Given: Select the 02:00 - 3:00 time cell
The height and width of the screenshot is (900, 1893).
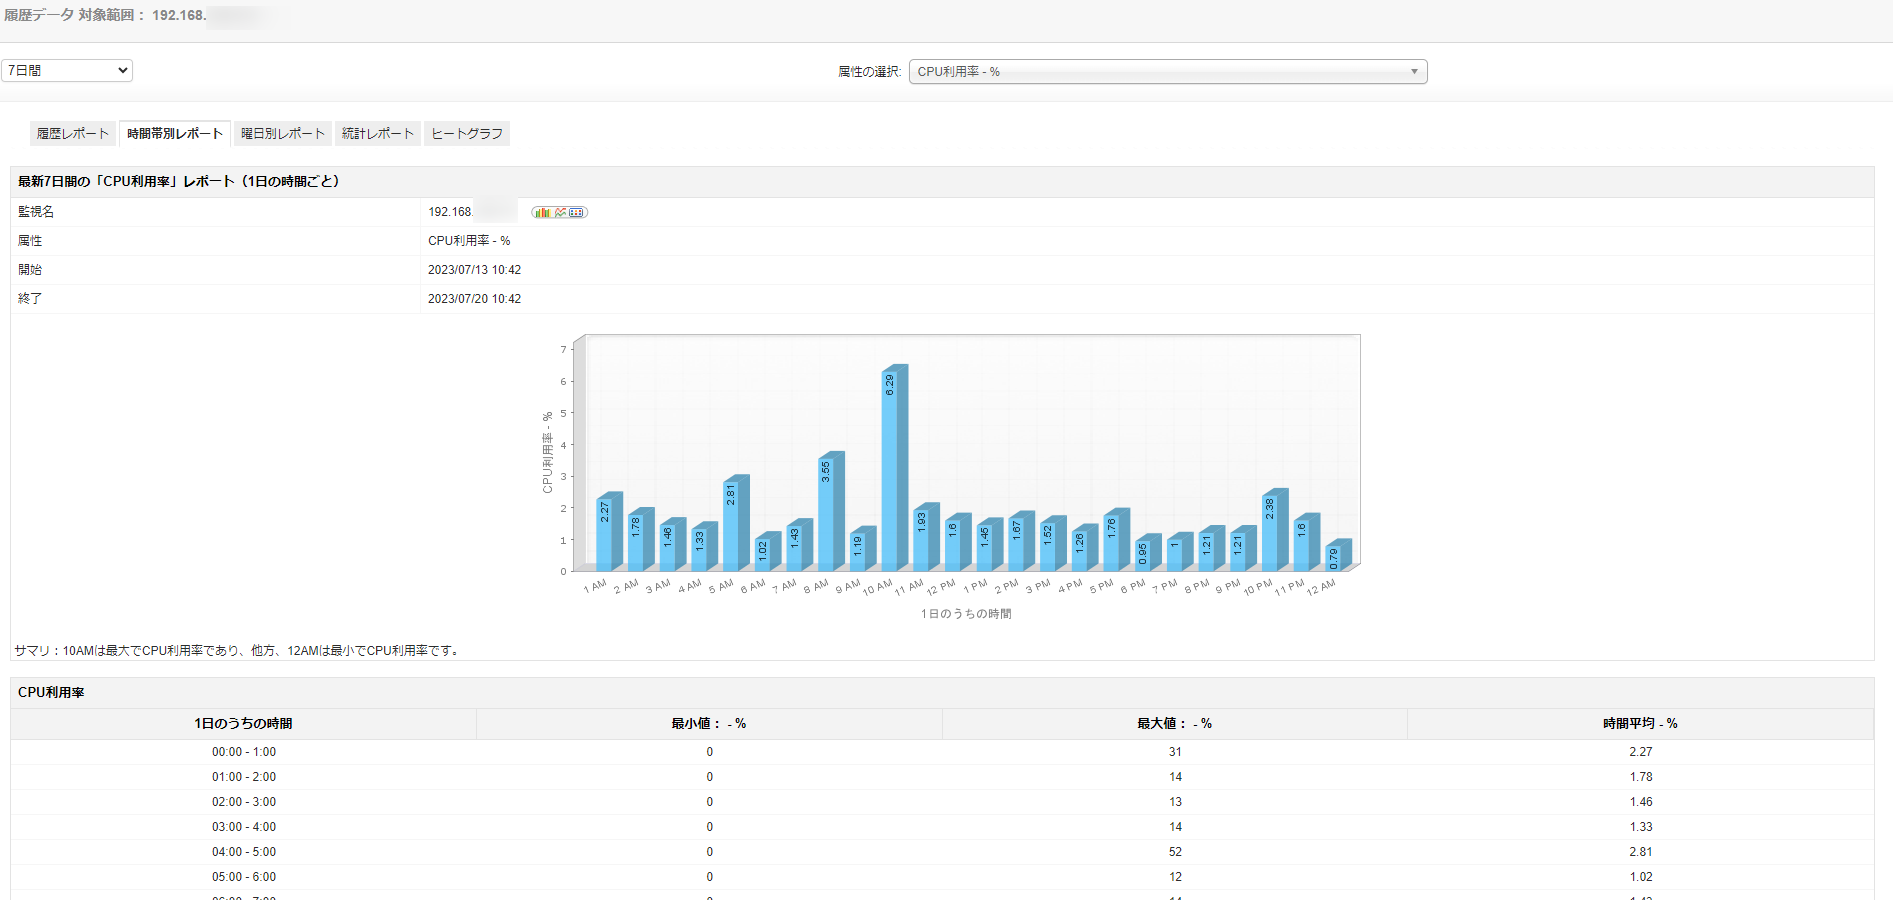Looking at the screenshot, I should (x=244, y=802).
